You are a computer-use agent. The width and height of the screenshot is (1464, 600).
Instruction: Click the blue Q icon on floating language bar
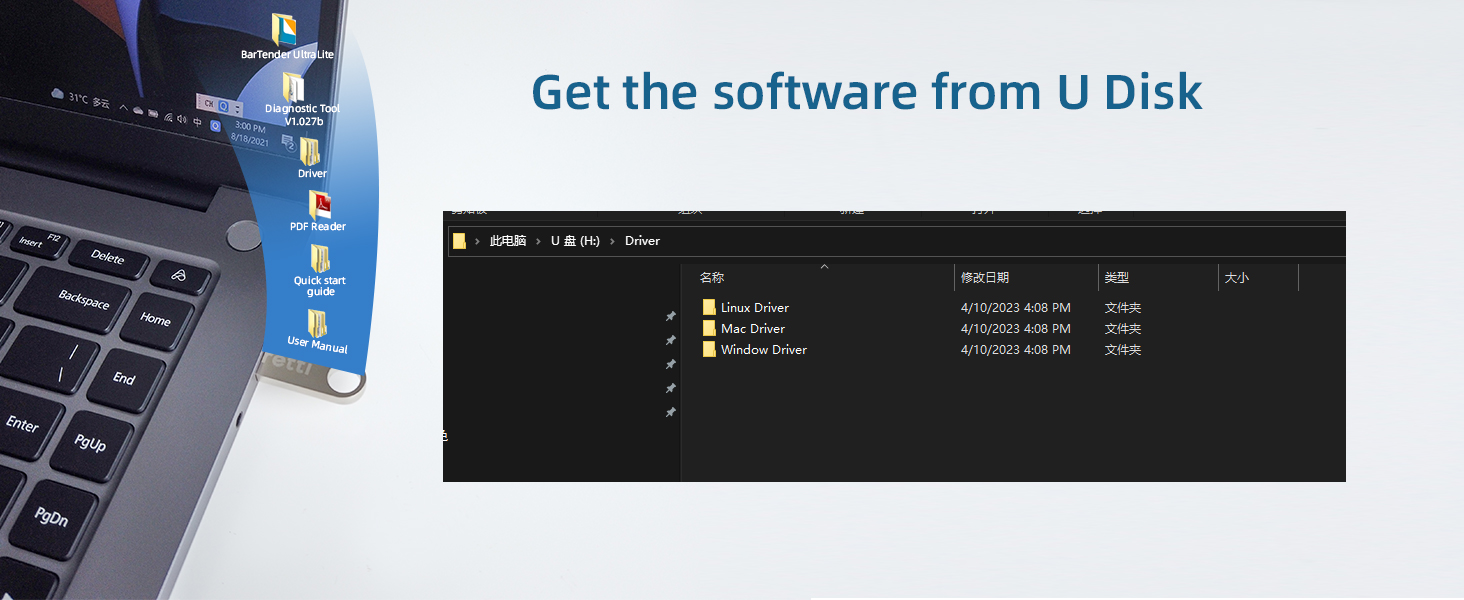[224, 106]
